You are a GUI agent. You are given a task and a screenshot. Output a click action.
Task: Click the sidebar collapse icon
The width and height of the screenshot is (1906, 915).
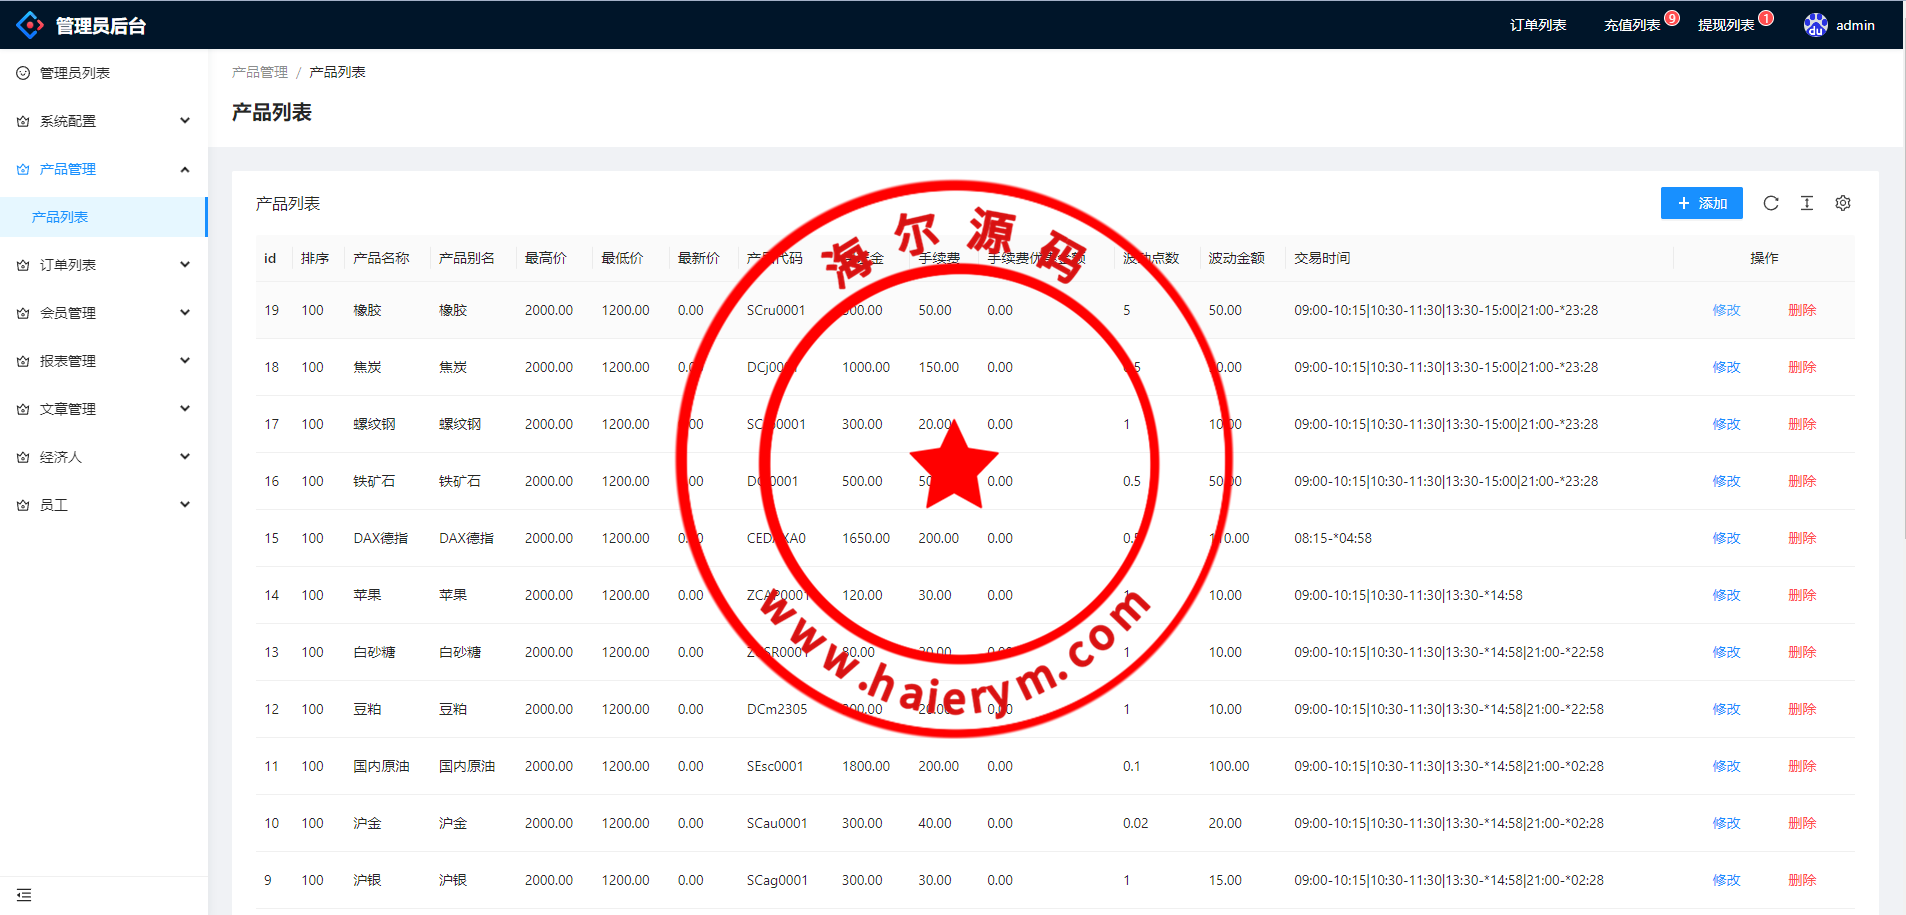(24, 895)
